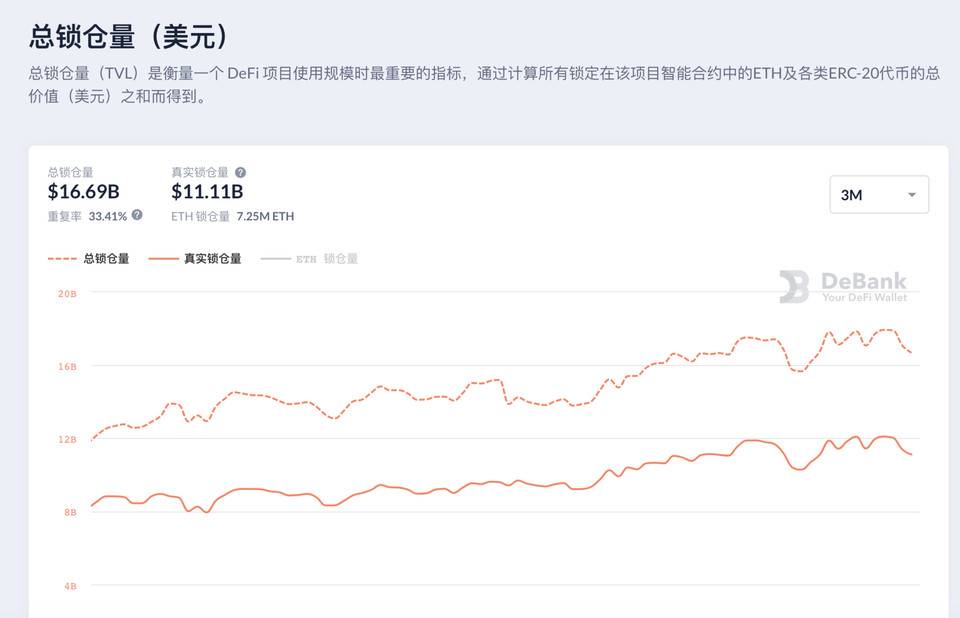Click the dropdown arrow on the 3M selector

[x=911, y=194]
